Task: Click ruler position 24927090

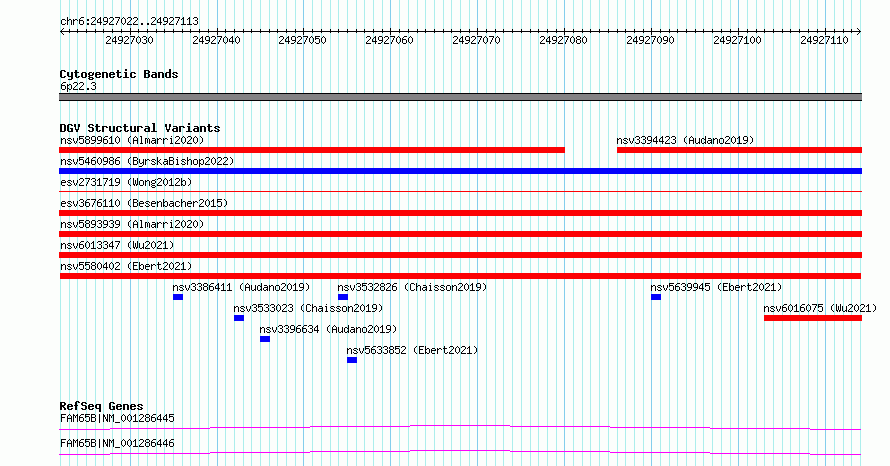Action: pyautogui.click(x=650, y=40)
